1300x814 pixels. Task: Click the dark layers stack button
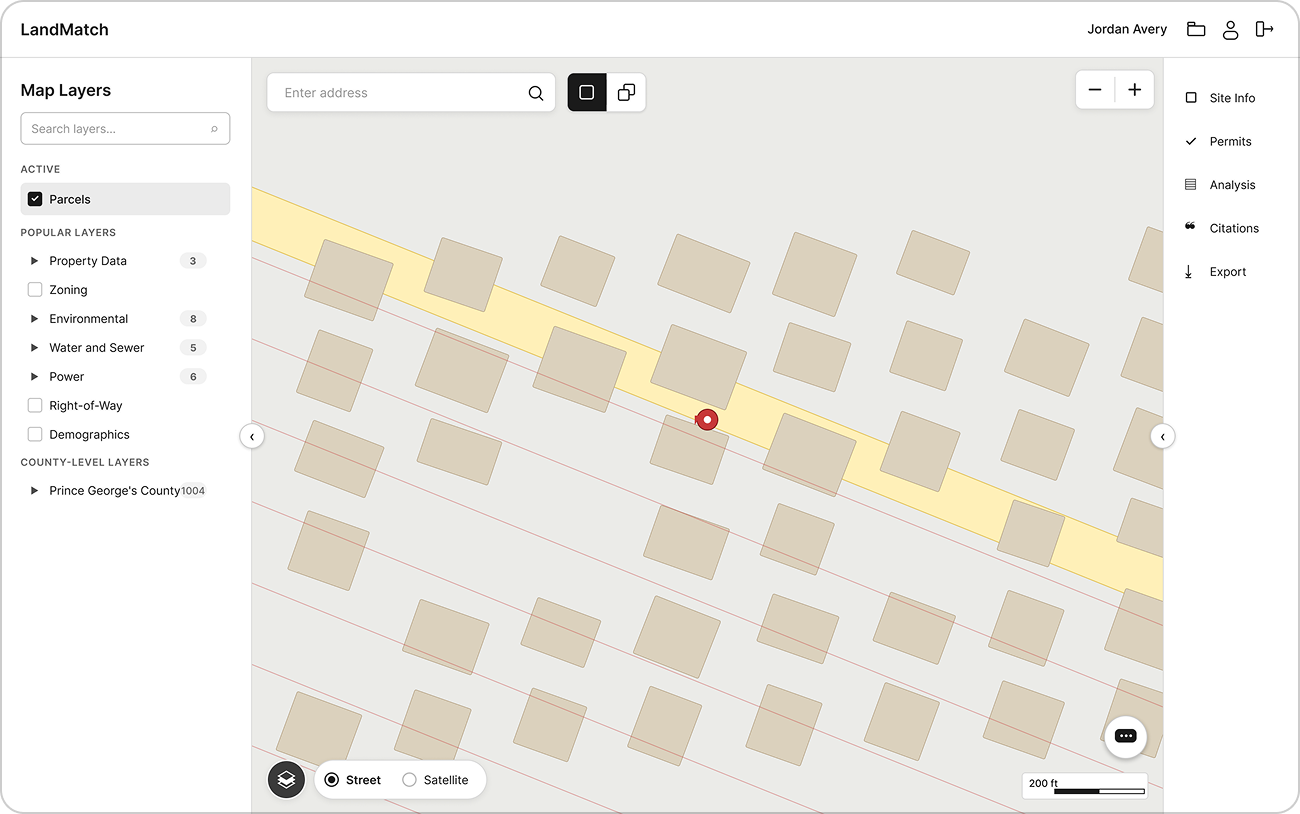coord(286,779)
